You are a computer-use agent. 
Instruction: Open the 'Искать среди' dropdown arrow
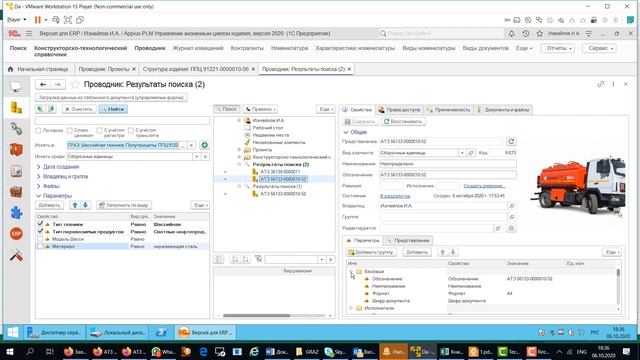tap(197, 156)
